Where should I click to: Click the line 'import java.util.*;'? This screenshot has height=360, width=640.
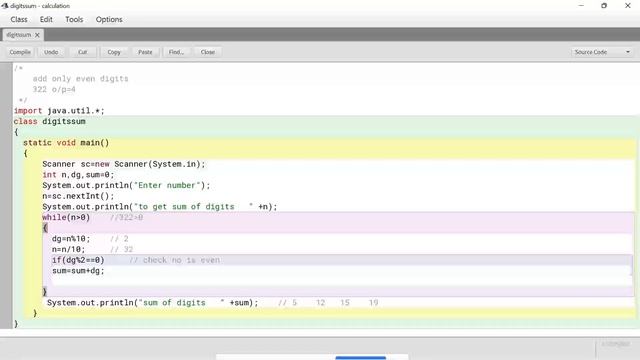(59, 111)
